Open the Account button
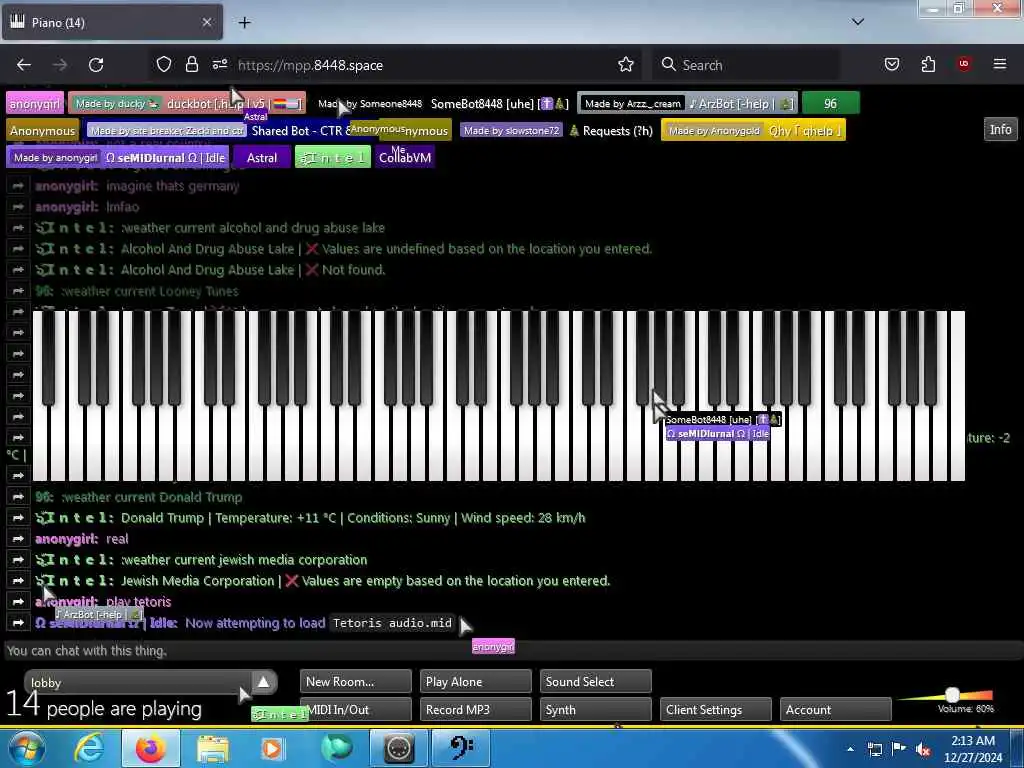Screen dimensions: 1024x768 coord(835,709)
